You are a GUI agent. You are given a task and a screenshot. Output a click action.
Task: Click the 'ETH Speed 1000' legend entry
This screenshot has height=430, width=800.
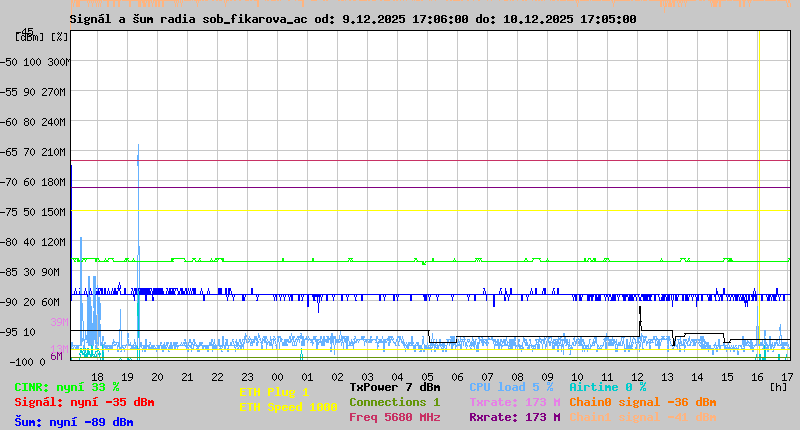coord(288,407)
